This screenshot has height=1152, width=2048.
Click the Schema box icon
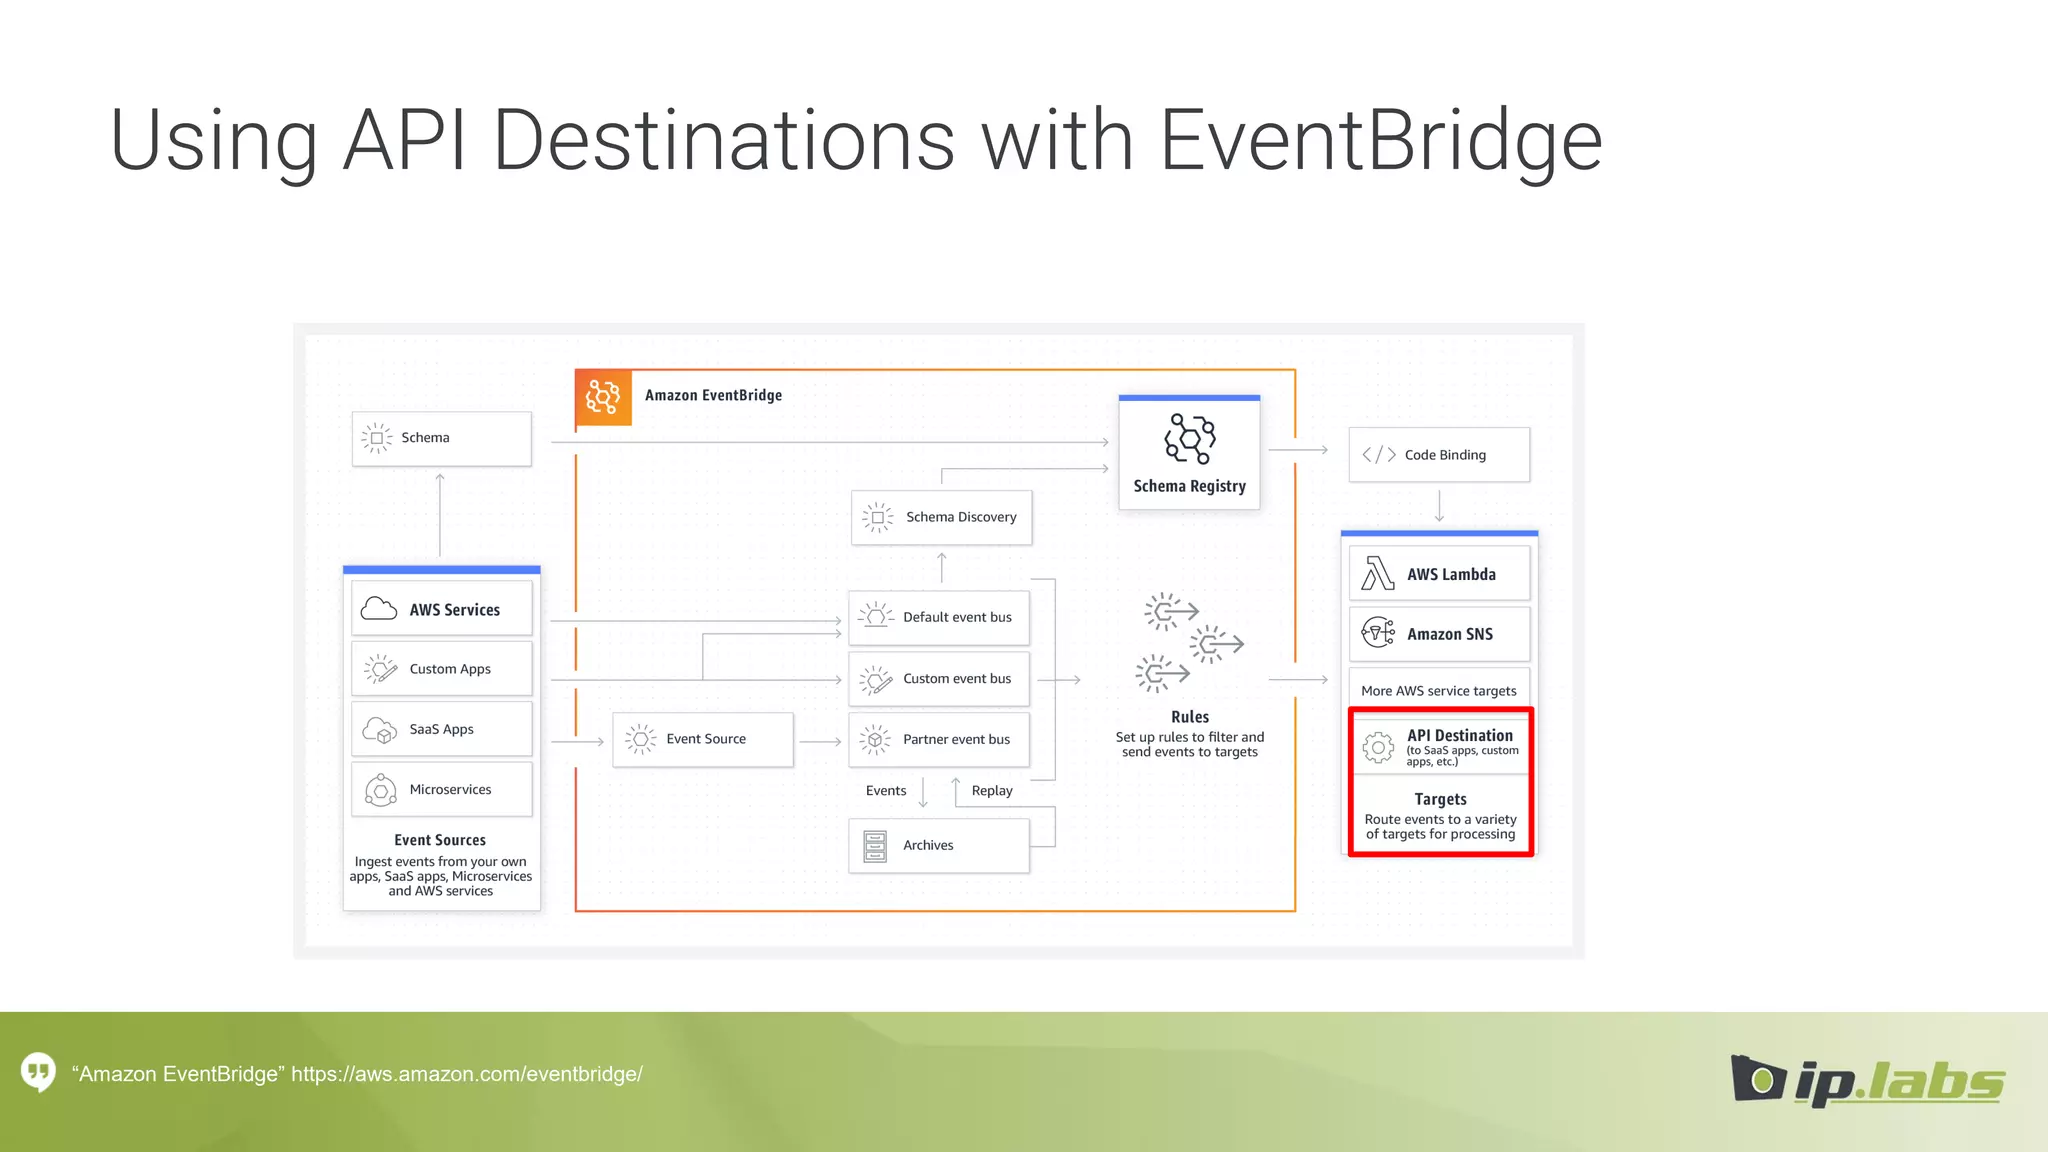[376, 438]
